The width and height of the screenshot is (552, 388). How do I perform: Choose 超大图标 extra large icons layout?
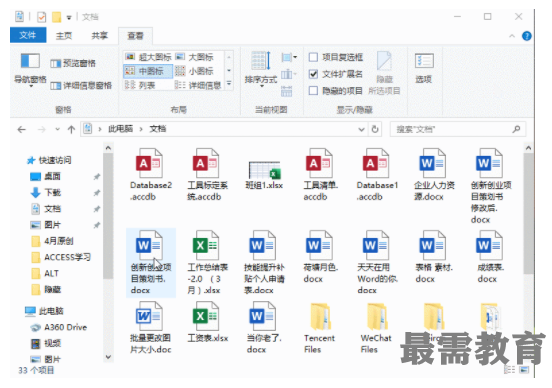(x=148, y=57)
